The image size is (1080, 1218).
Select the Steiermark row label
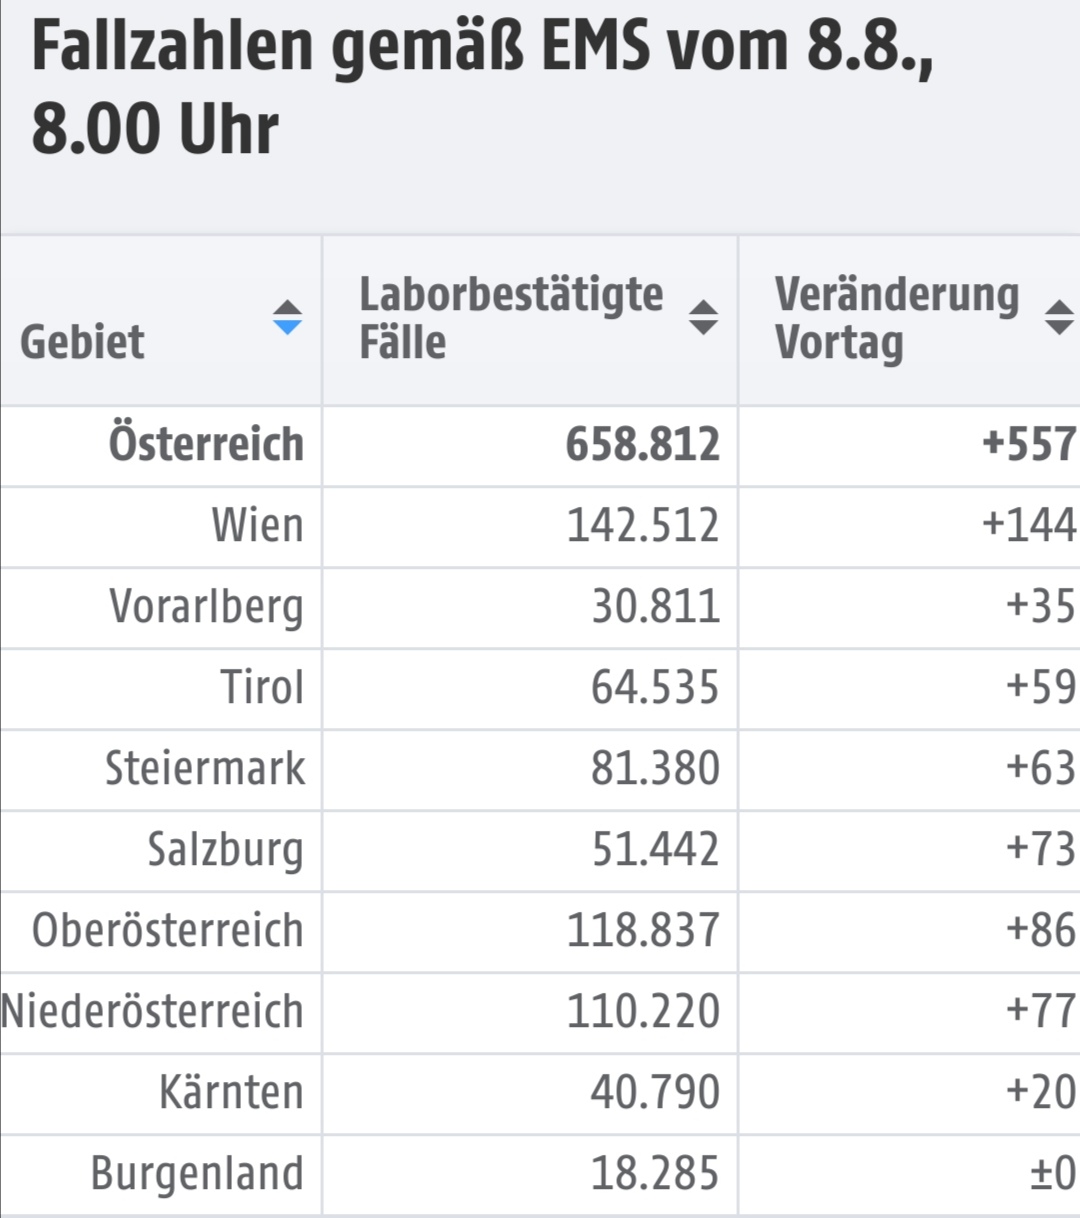pyautogui.click(x=205, y=769)
